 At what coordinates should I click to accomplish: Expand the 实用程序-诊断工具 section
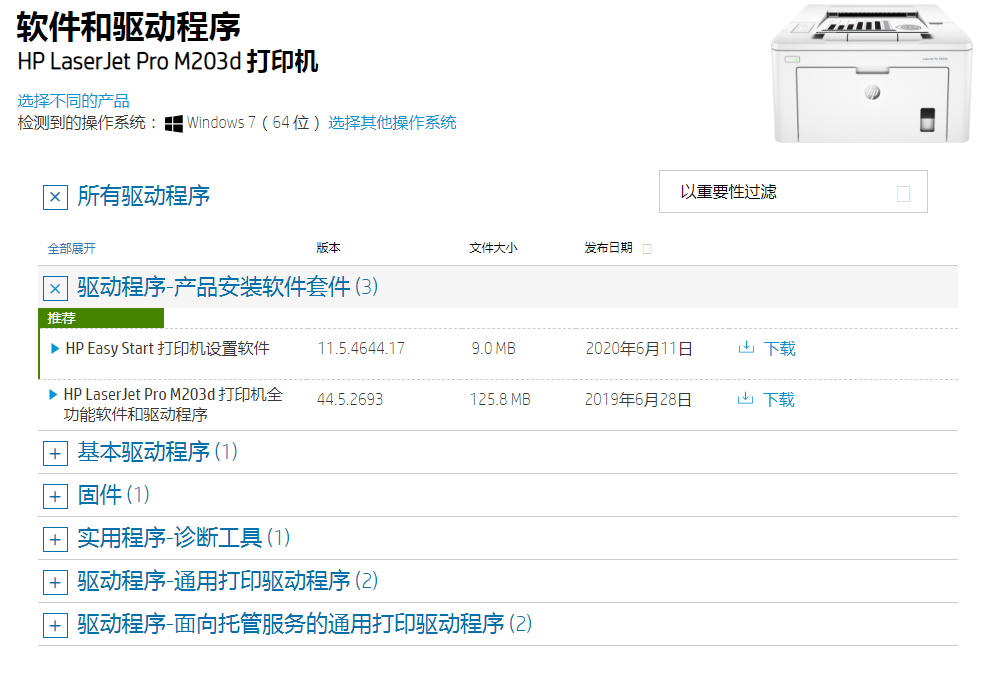pos(55,538)
